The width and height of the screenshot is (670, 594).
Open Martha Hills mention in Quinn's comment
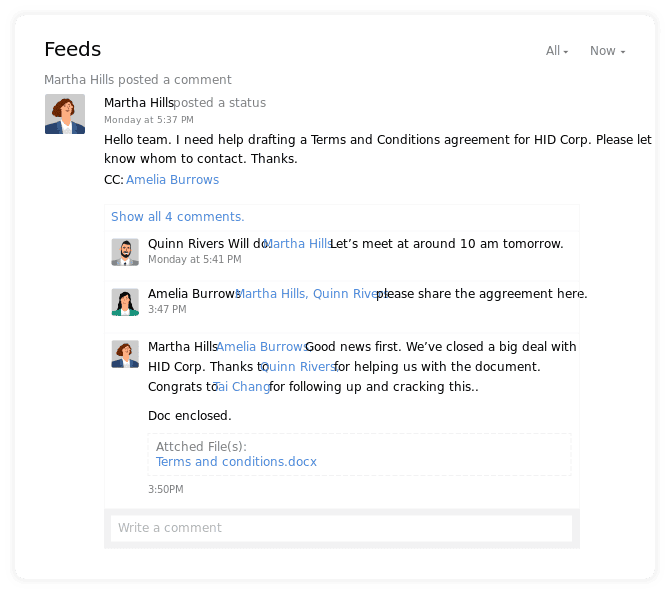297,244
